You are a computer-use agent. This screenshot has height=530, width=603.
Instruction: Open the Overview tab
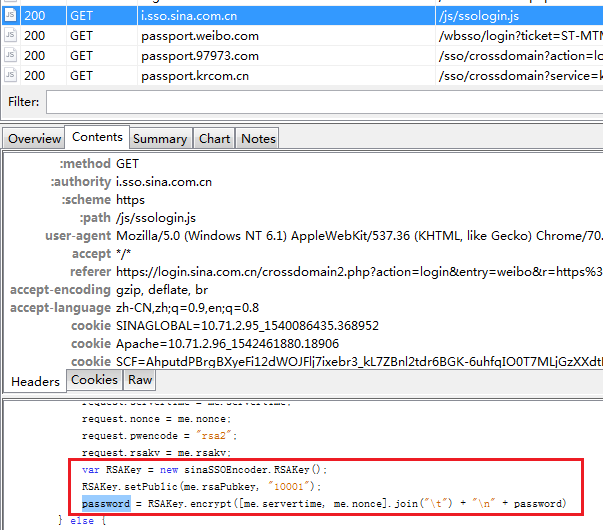(34, 138)
